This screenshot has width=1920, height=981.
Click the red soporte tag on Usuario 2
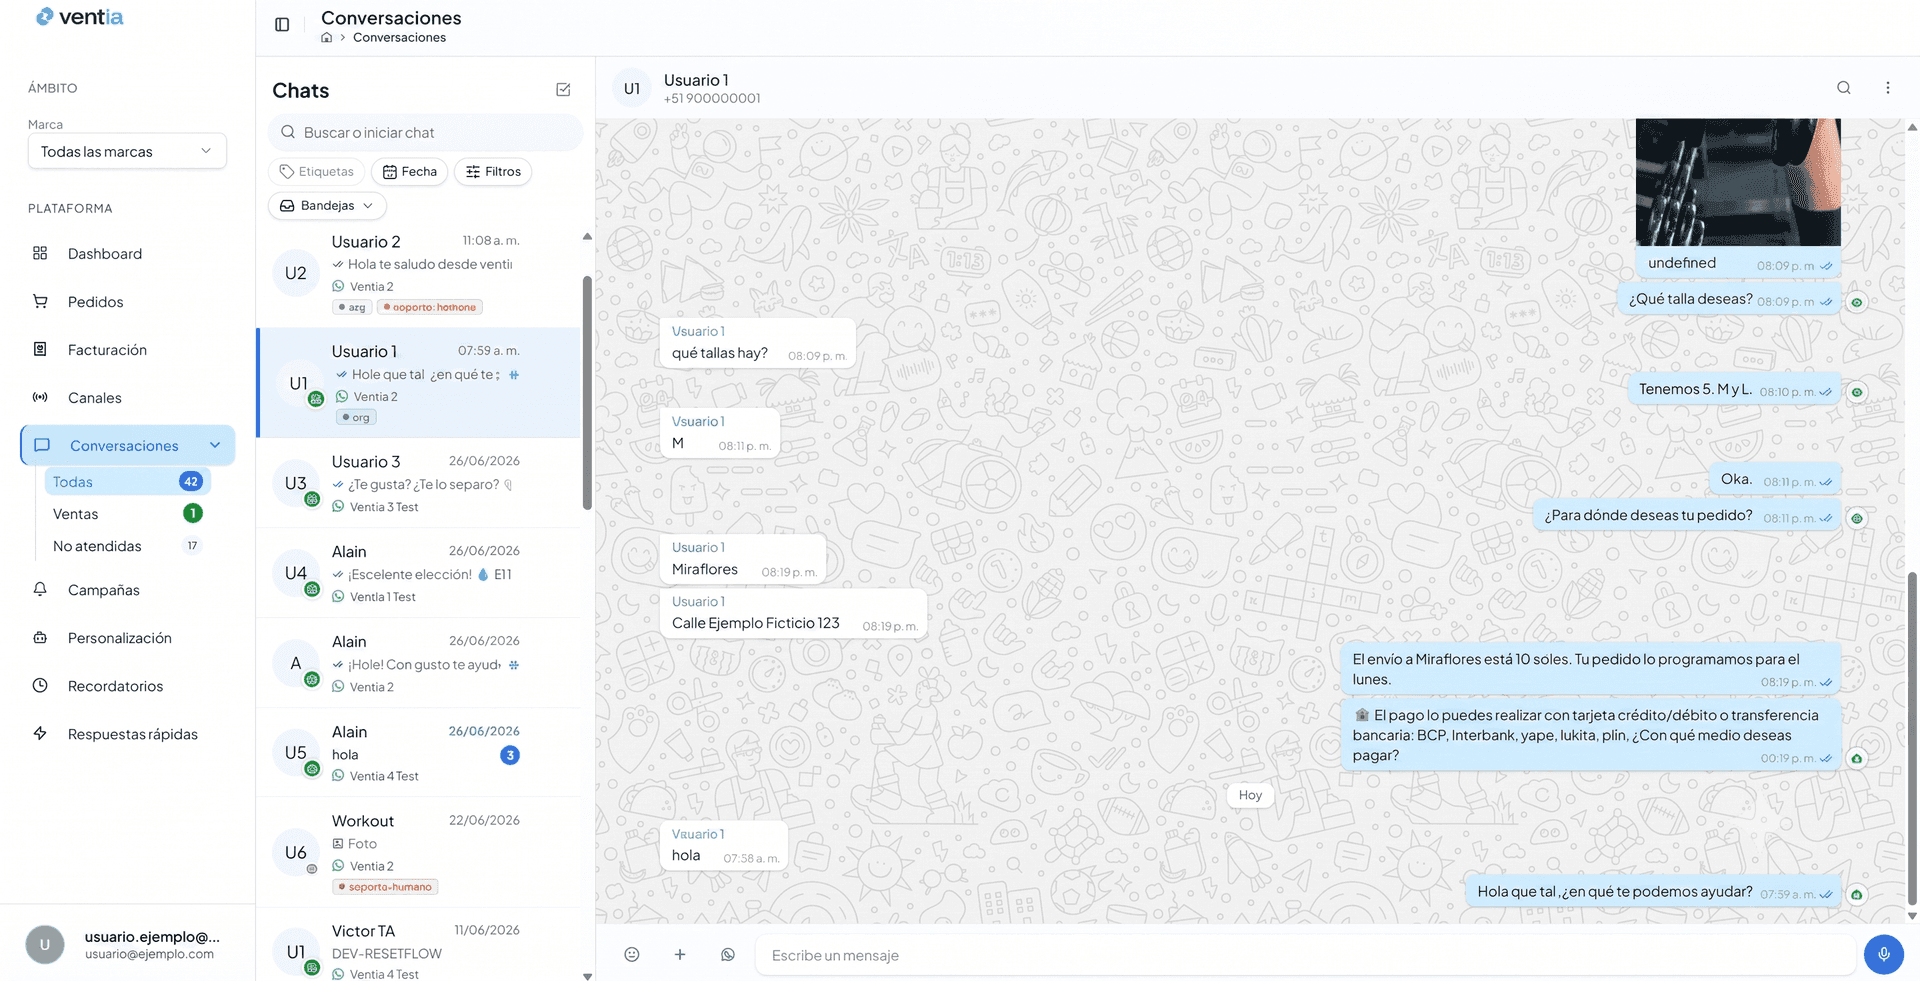(x=430, y=307)
